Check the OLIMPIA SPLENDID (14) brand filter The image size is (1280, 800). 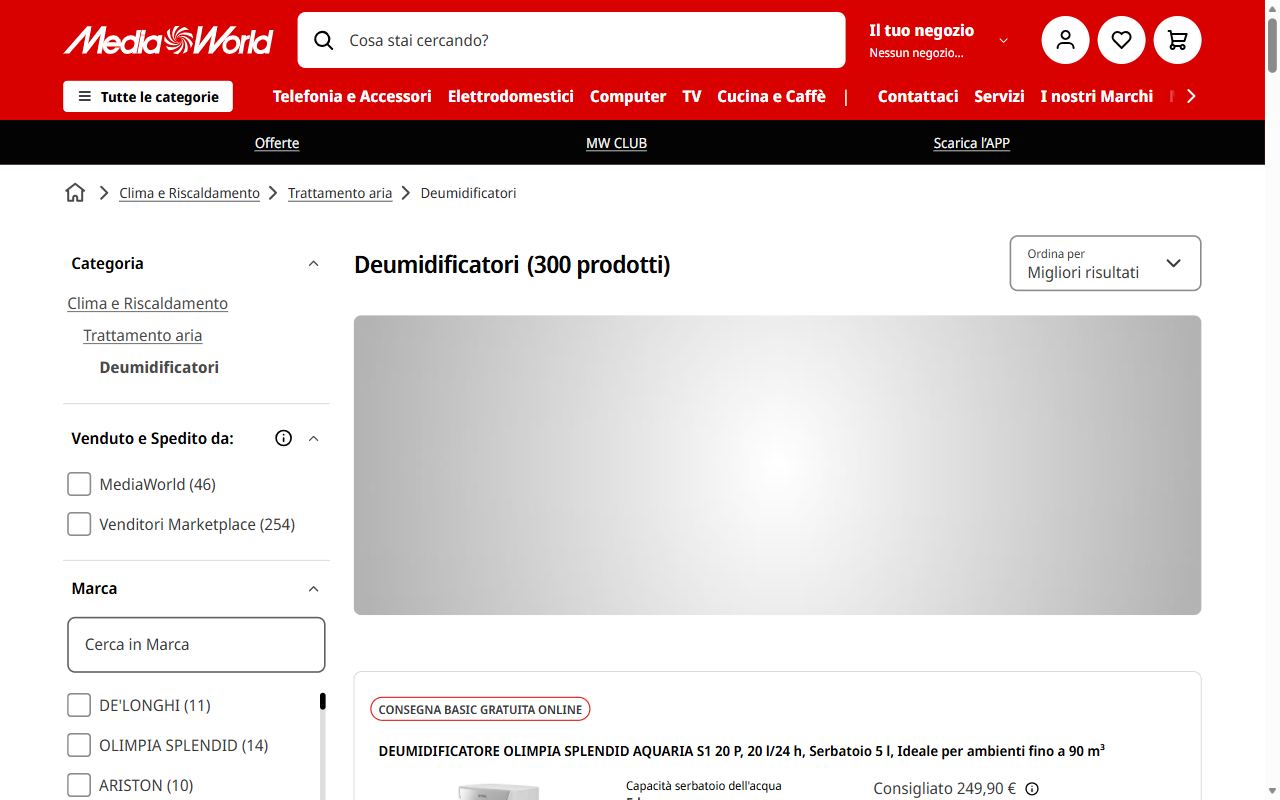[79, 745]
